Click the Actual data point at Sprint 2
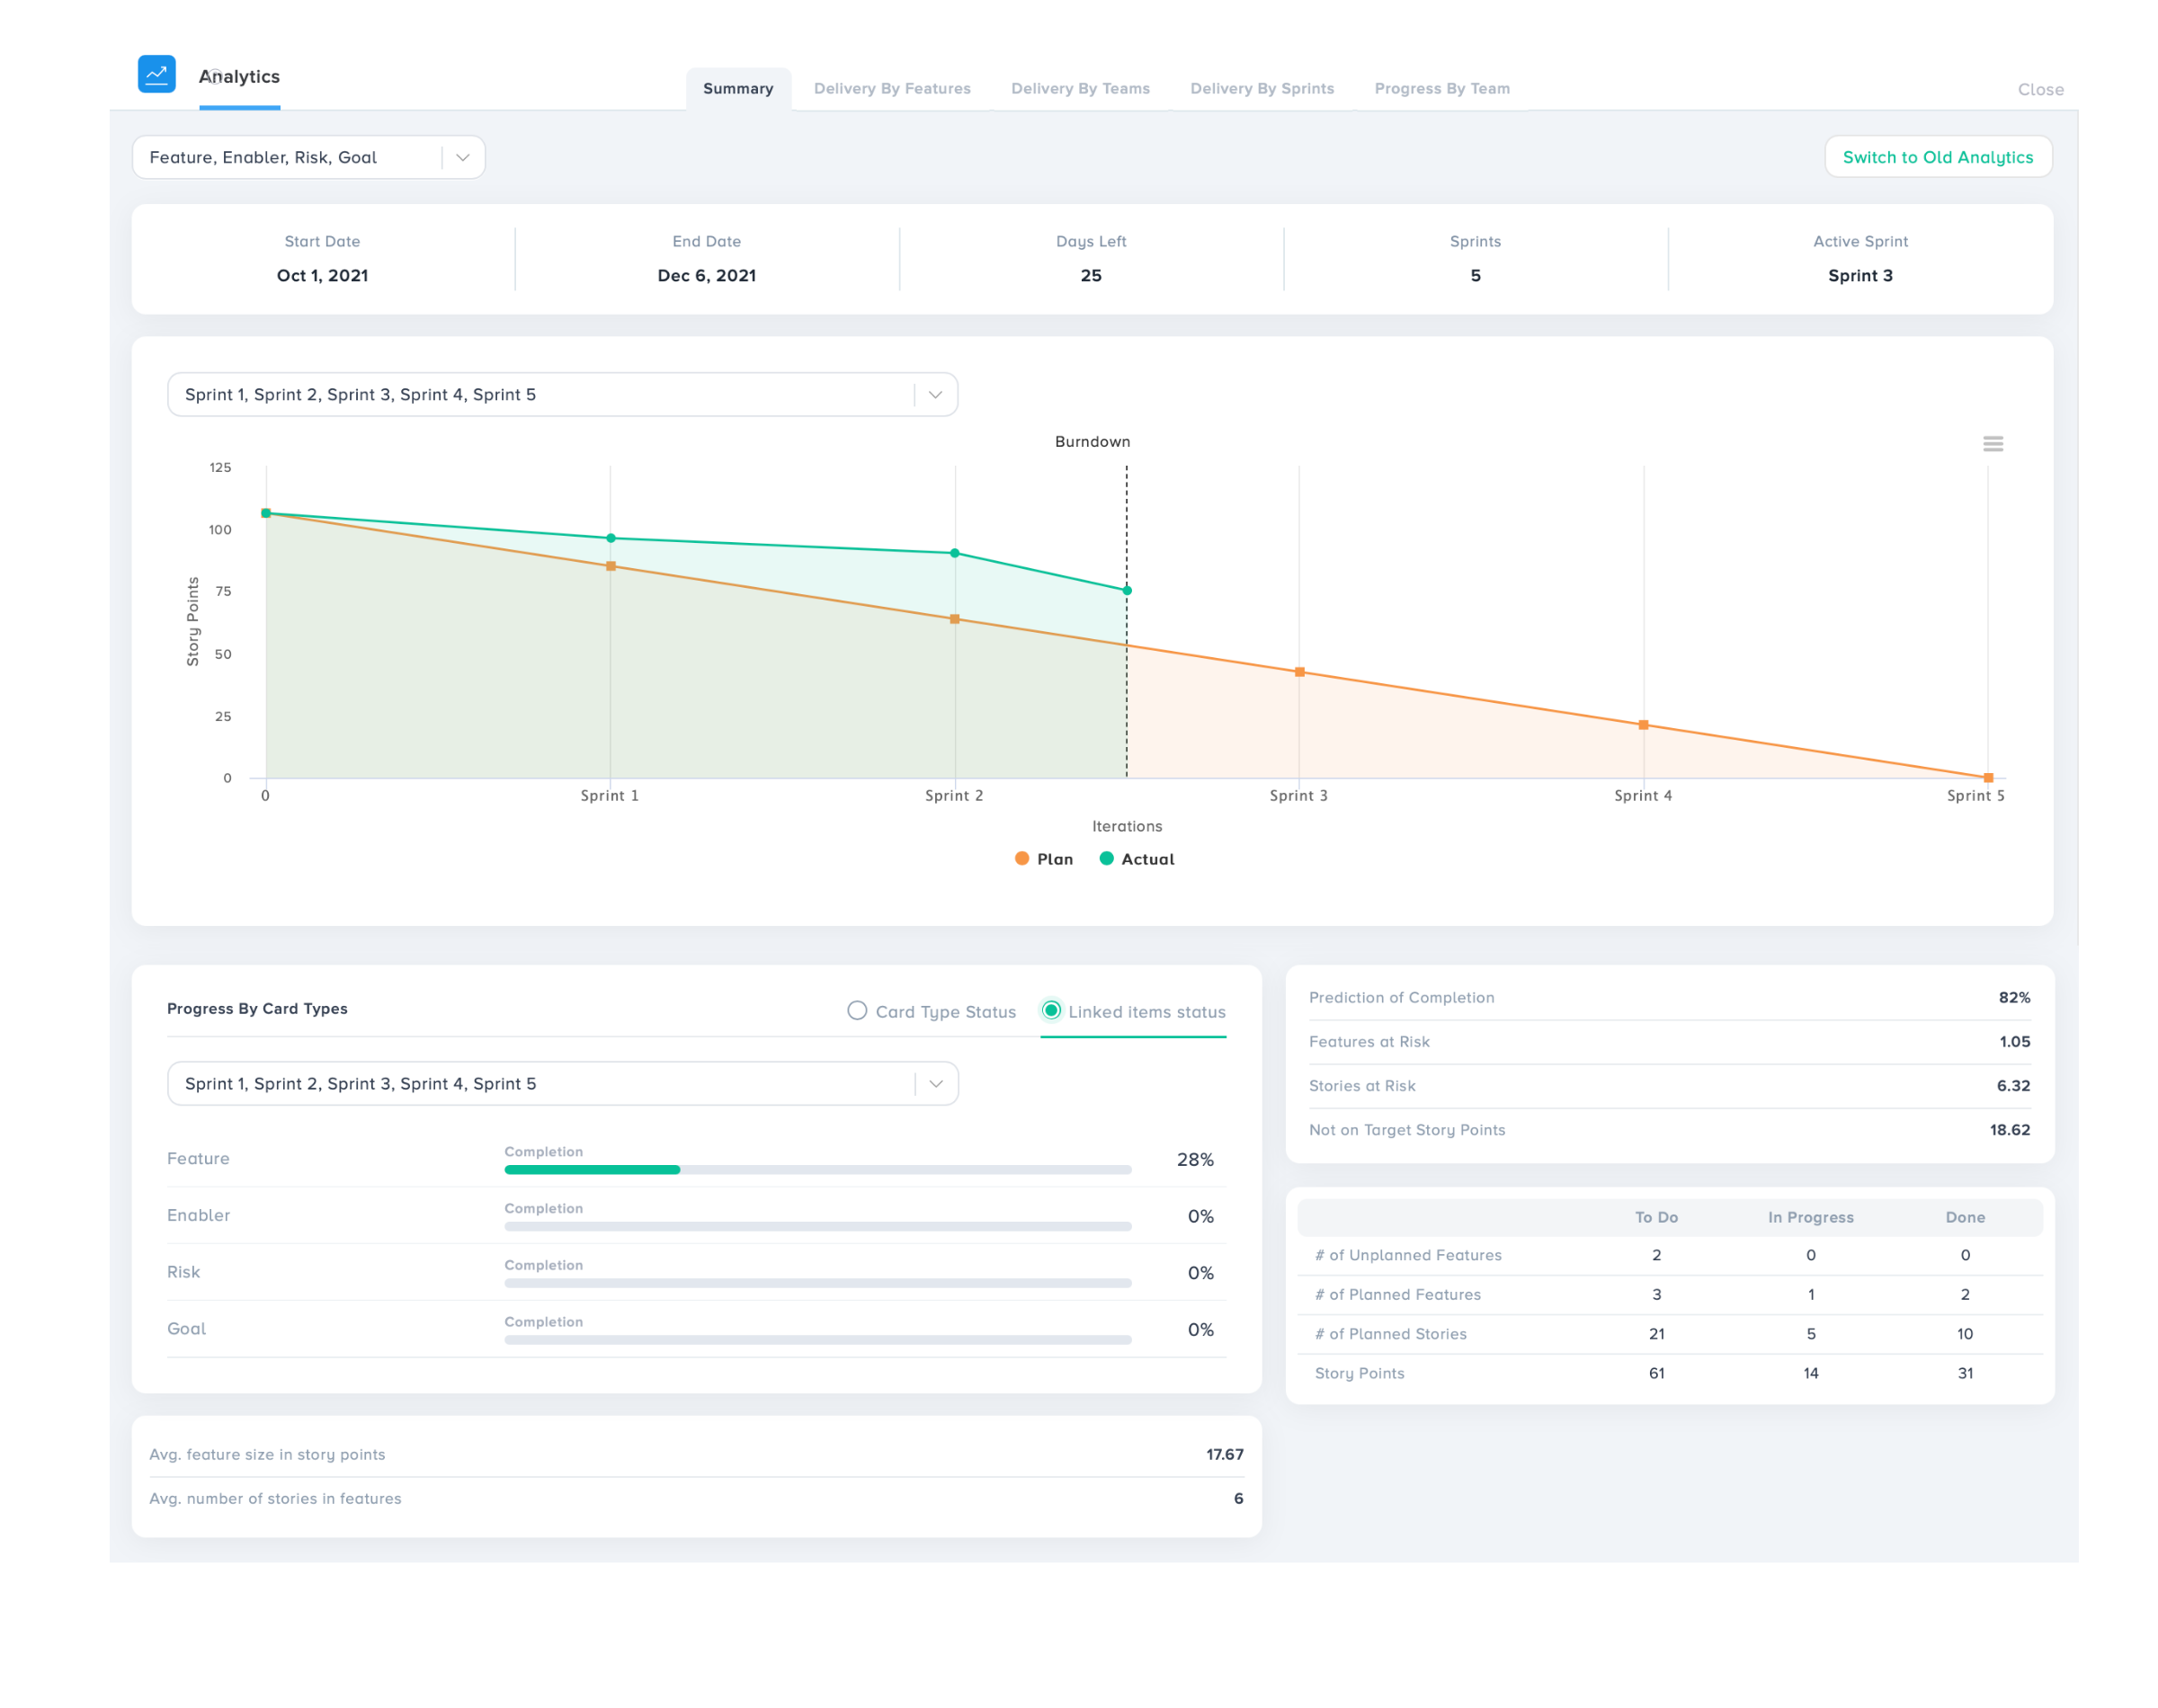The width and height of the screenshot is (2158, 1708). (954, 553)
